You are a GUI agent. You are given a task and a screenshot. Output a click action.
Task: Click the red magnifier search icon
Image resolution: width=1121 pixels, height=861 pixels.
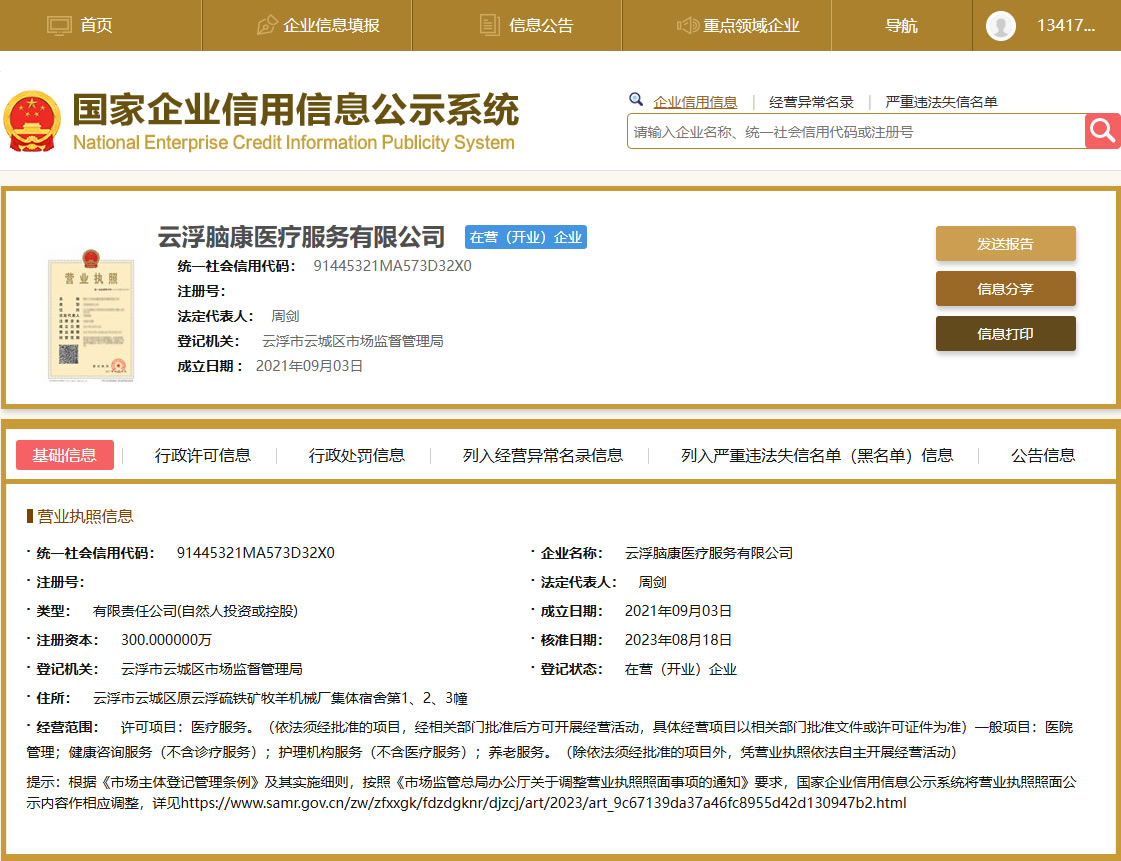click(x=1102, y=131)
